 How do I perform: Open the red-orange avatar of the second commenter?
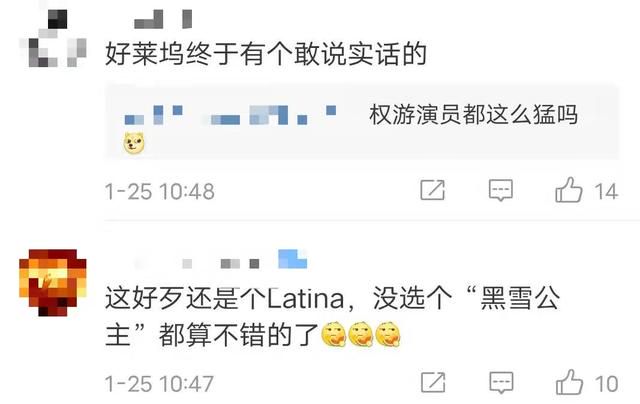tap(53, 282)
